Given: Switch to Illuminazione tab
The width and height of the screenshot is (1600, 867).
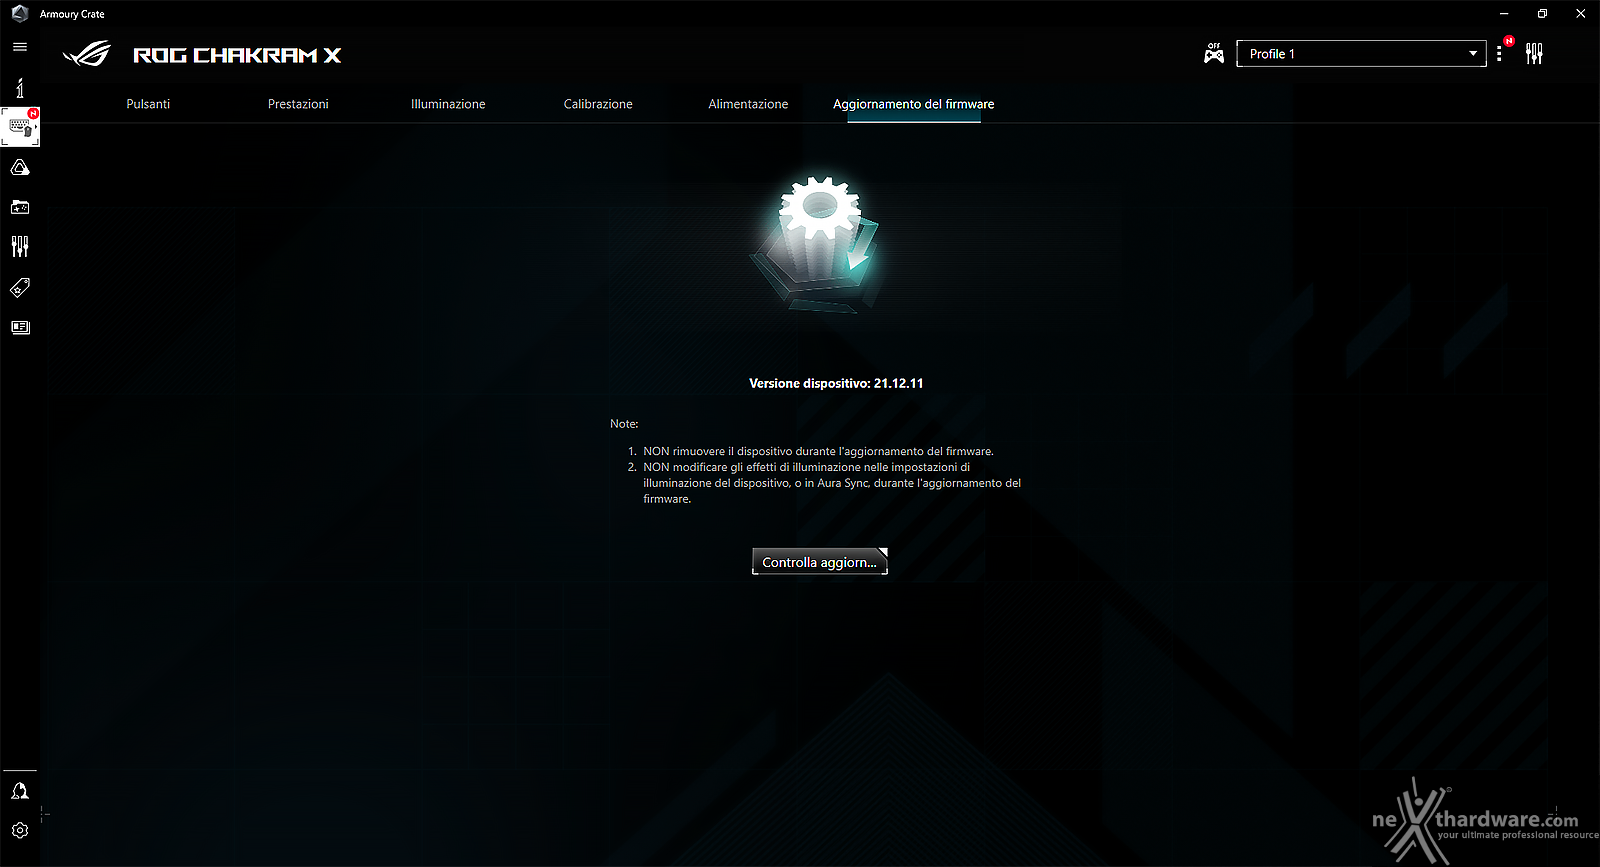Looking at the screenshot, I should tap(448, 104).
